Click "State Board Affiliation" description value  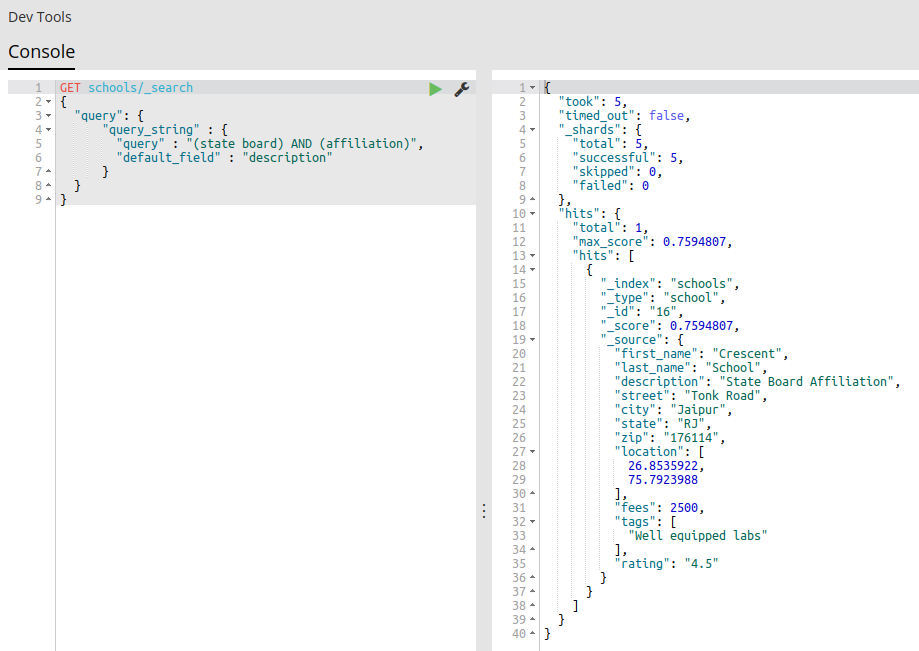click(806, 382)
